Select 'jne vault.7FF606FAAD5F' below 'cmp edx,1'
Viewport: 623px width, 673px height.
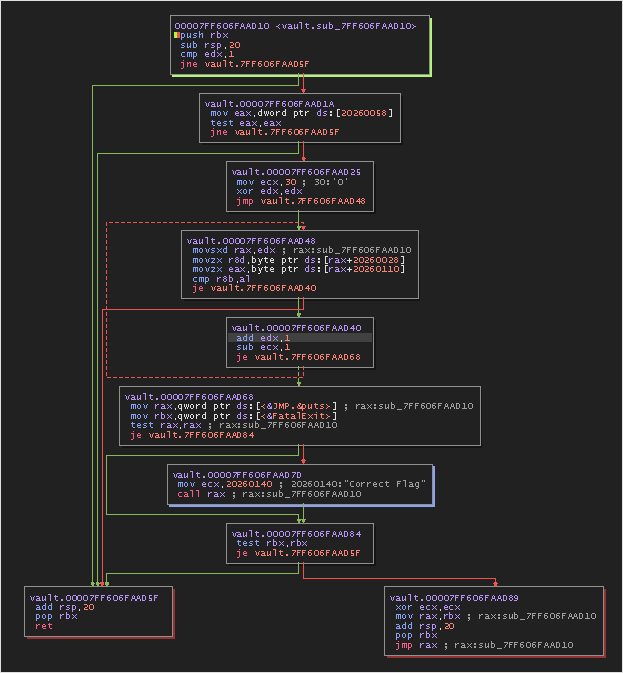pyautogui.click(x=245, y=64)
